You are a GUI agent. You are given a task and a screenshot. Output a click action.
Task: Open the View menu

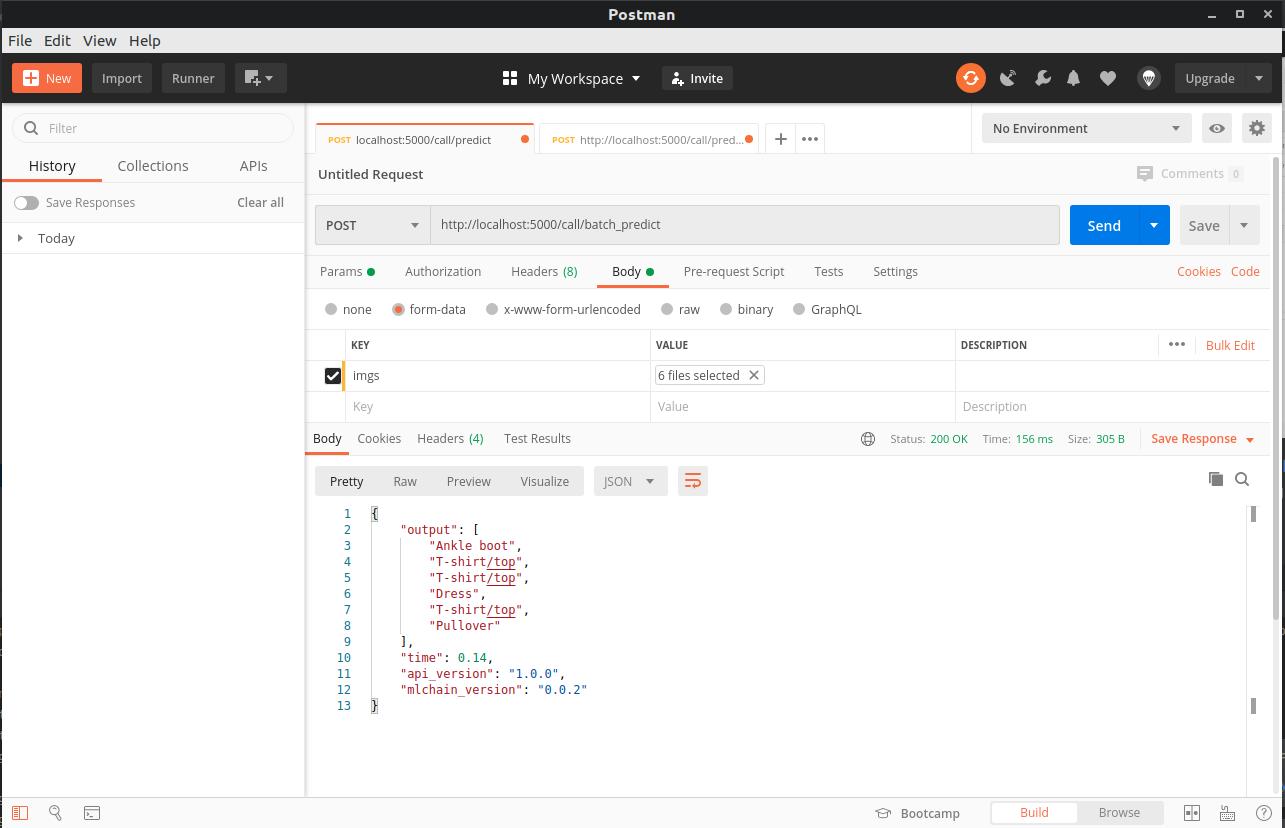coord(99,41)
